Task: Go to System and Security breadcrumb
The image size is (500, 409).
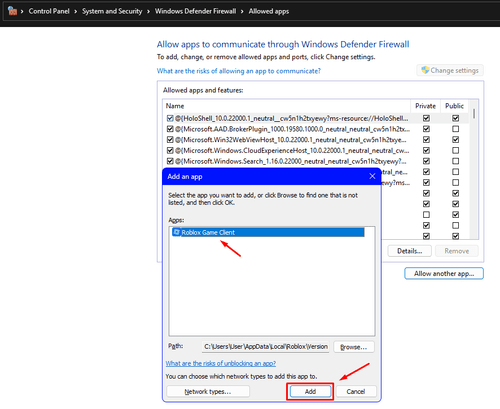Action: pos(112,11)
